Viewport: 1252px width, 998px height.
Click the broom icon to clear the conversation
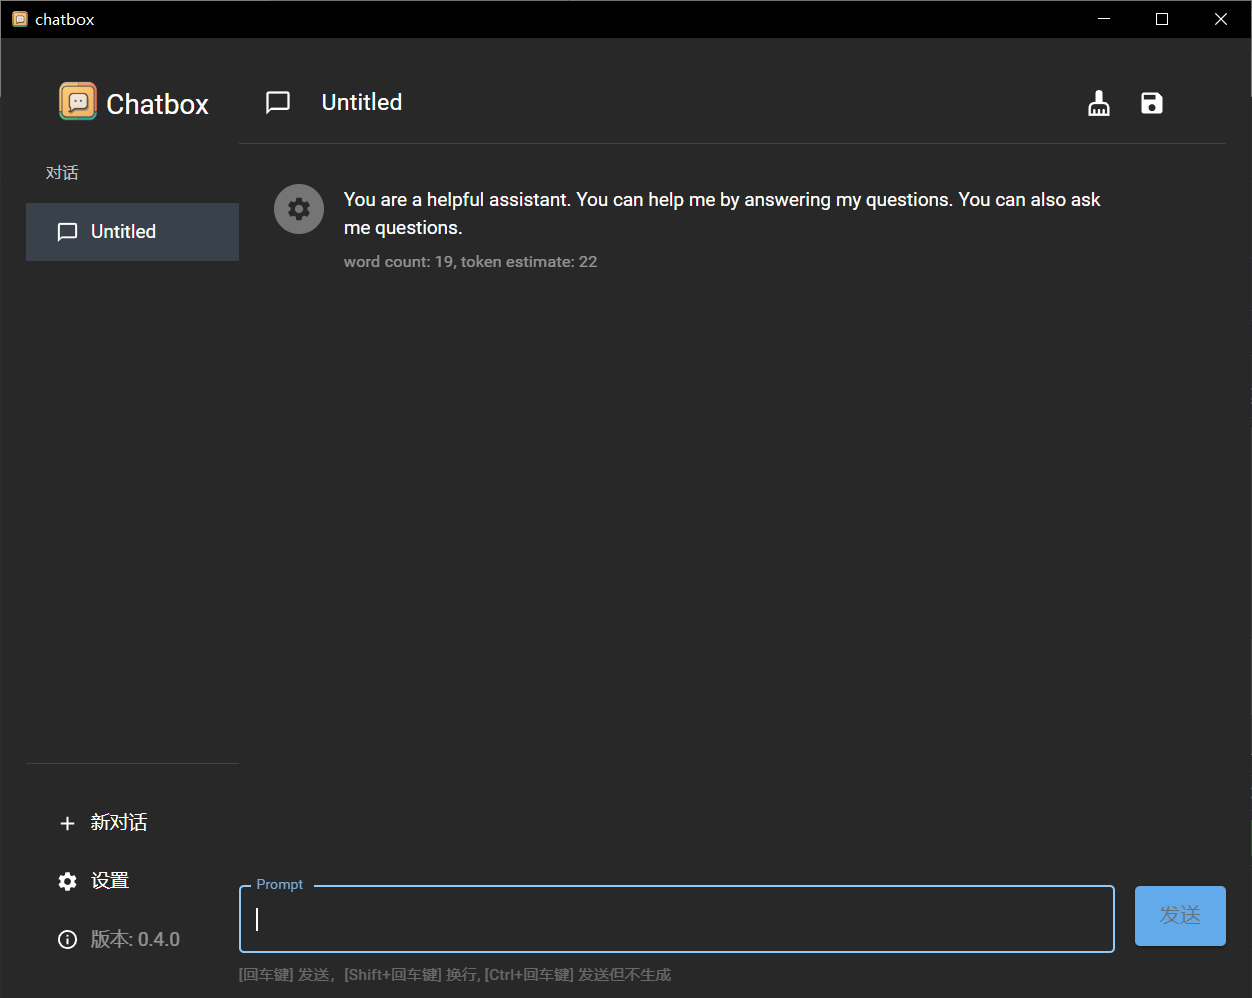(x=1099, y=103)
